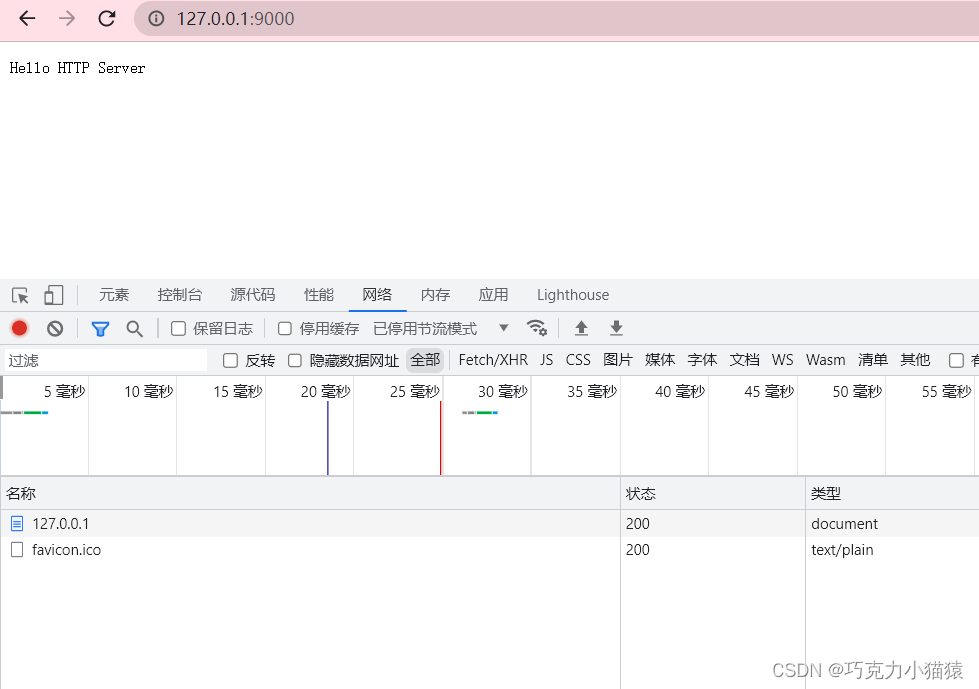Switch to the 元素 tab
Screen dimensions: 979x689
pyautogui.click(x=114, y=295)
